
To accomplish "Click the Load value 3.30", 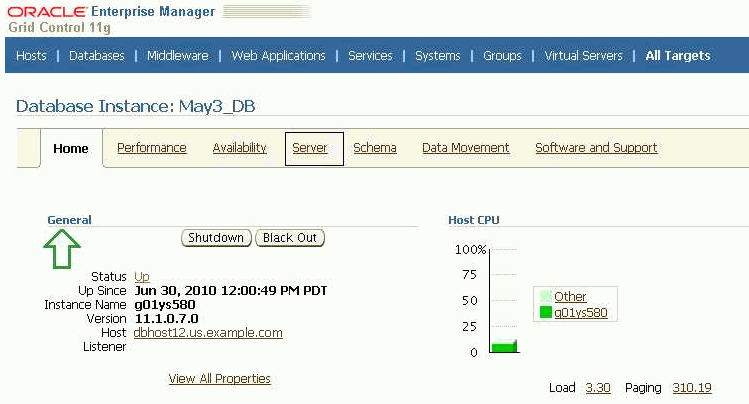I will click(598, 388).
